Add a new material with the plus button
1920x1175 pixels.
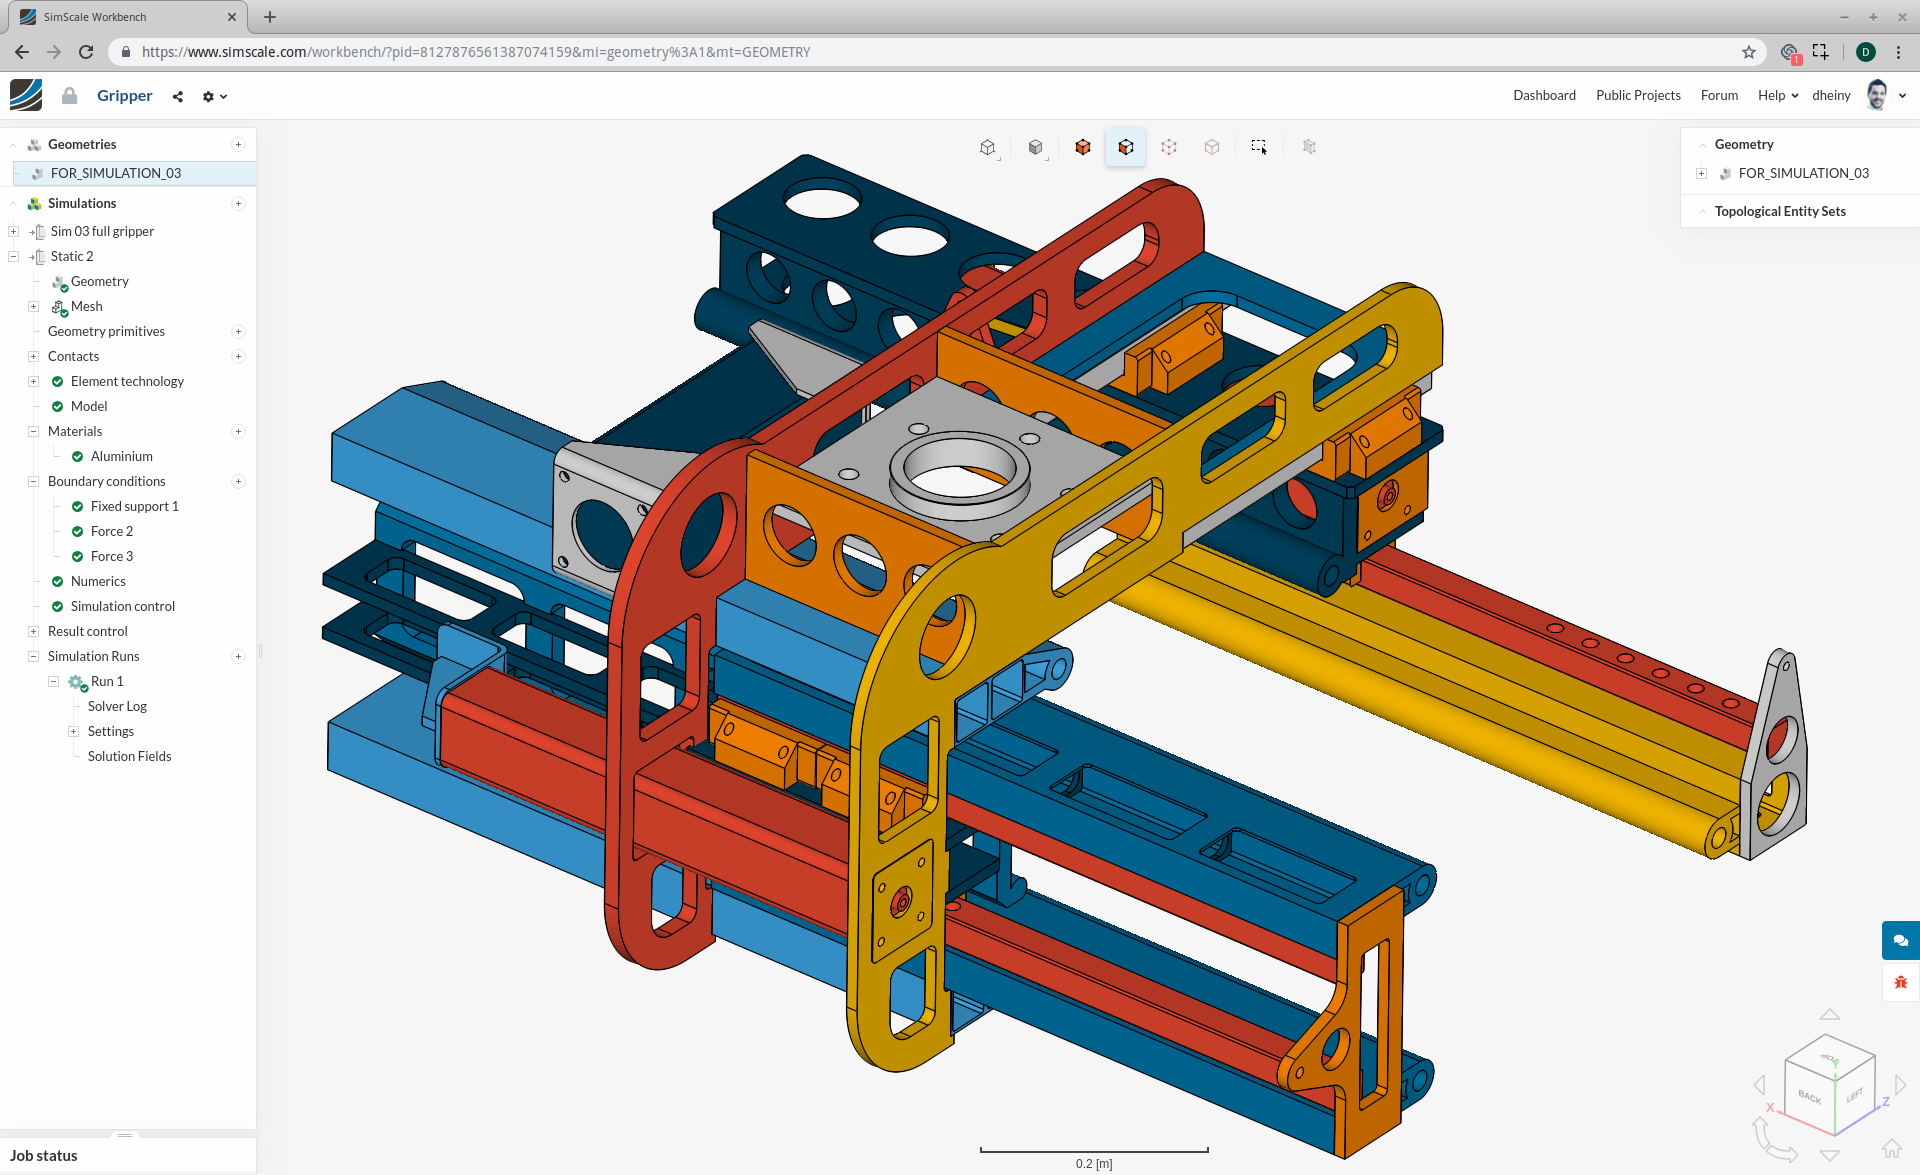tap(239, 431)
